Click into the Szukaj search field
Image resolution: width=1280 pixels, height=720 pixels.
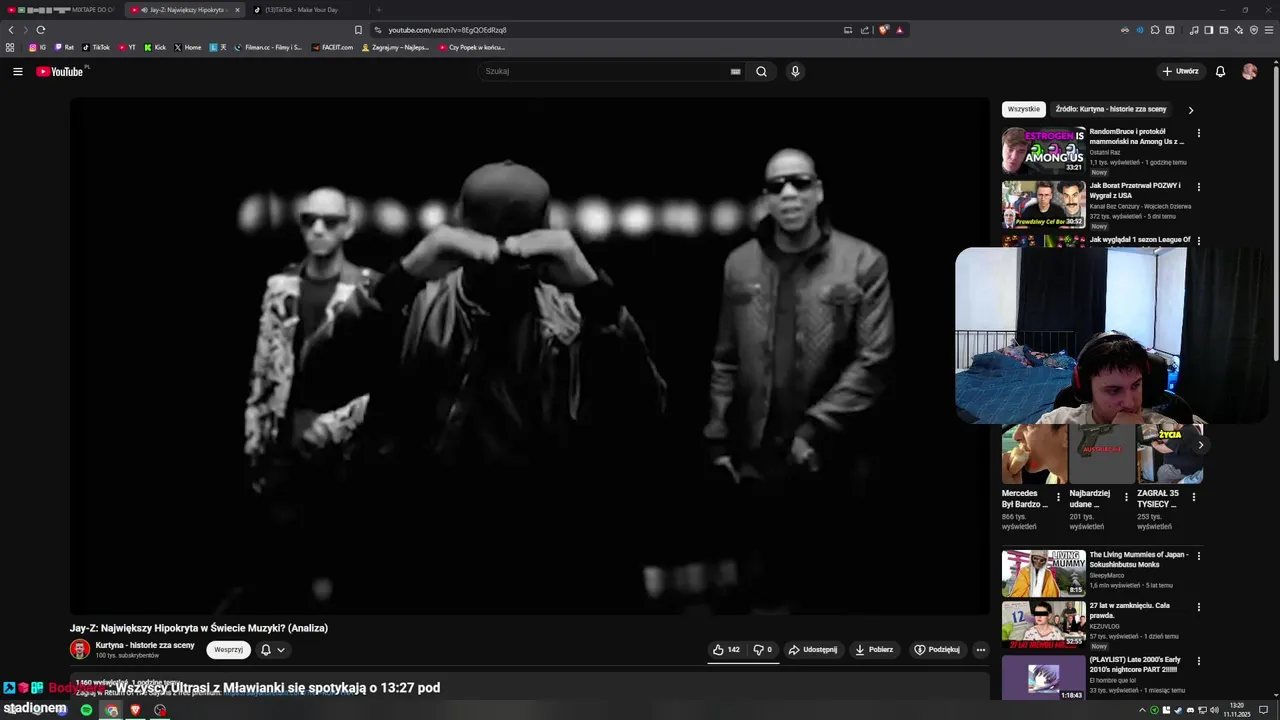pos(605,71)
